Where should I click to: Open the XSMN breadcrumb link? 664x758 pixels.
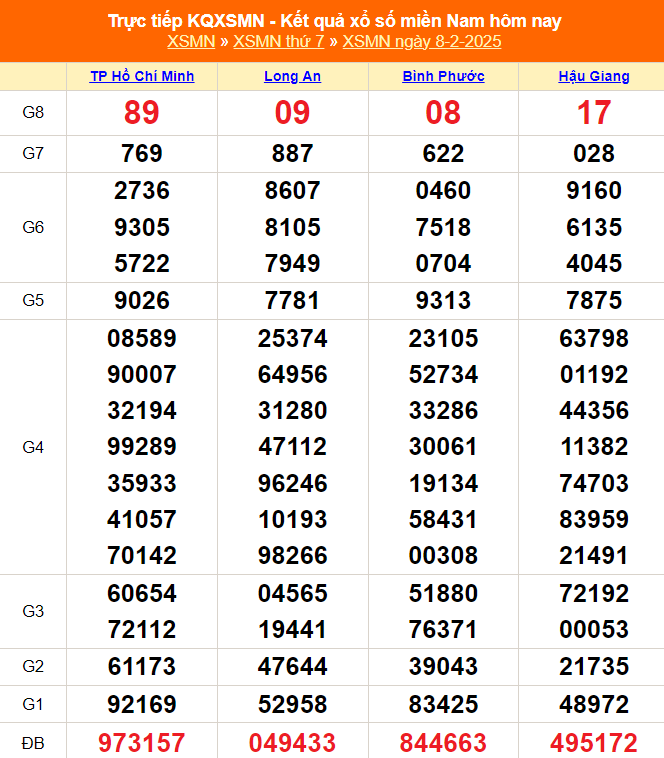pyautogui.click(x=191, y=41)
